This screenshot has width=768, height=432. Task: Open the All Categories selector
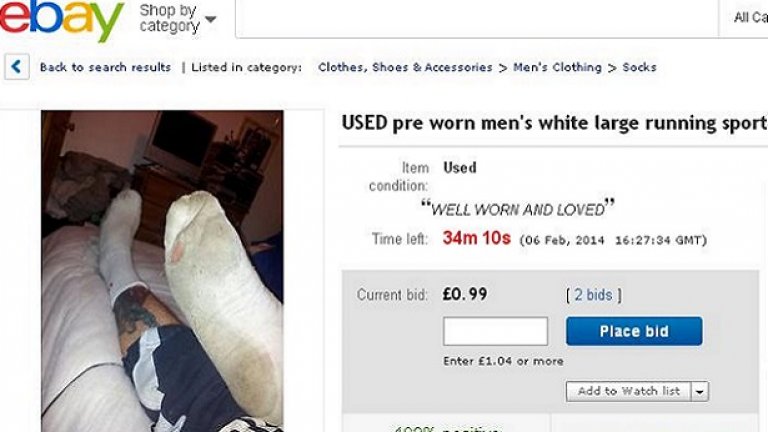pyautogui.click(x=750, y=18)
